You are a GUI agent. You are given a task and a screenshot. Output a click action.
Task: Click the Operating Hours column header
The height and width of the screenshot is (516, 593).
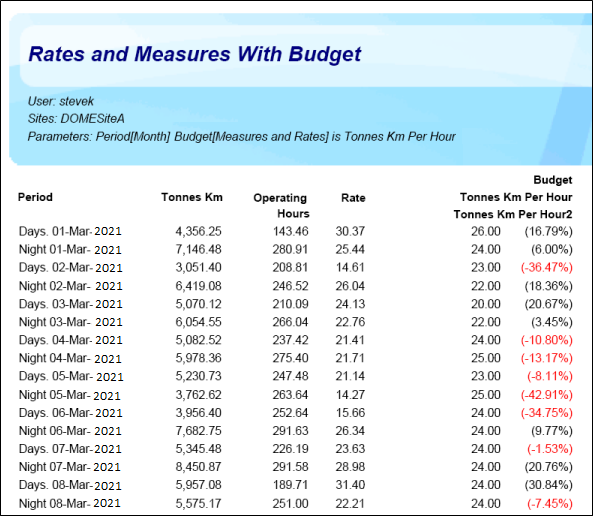tap(281, 205)
